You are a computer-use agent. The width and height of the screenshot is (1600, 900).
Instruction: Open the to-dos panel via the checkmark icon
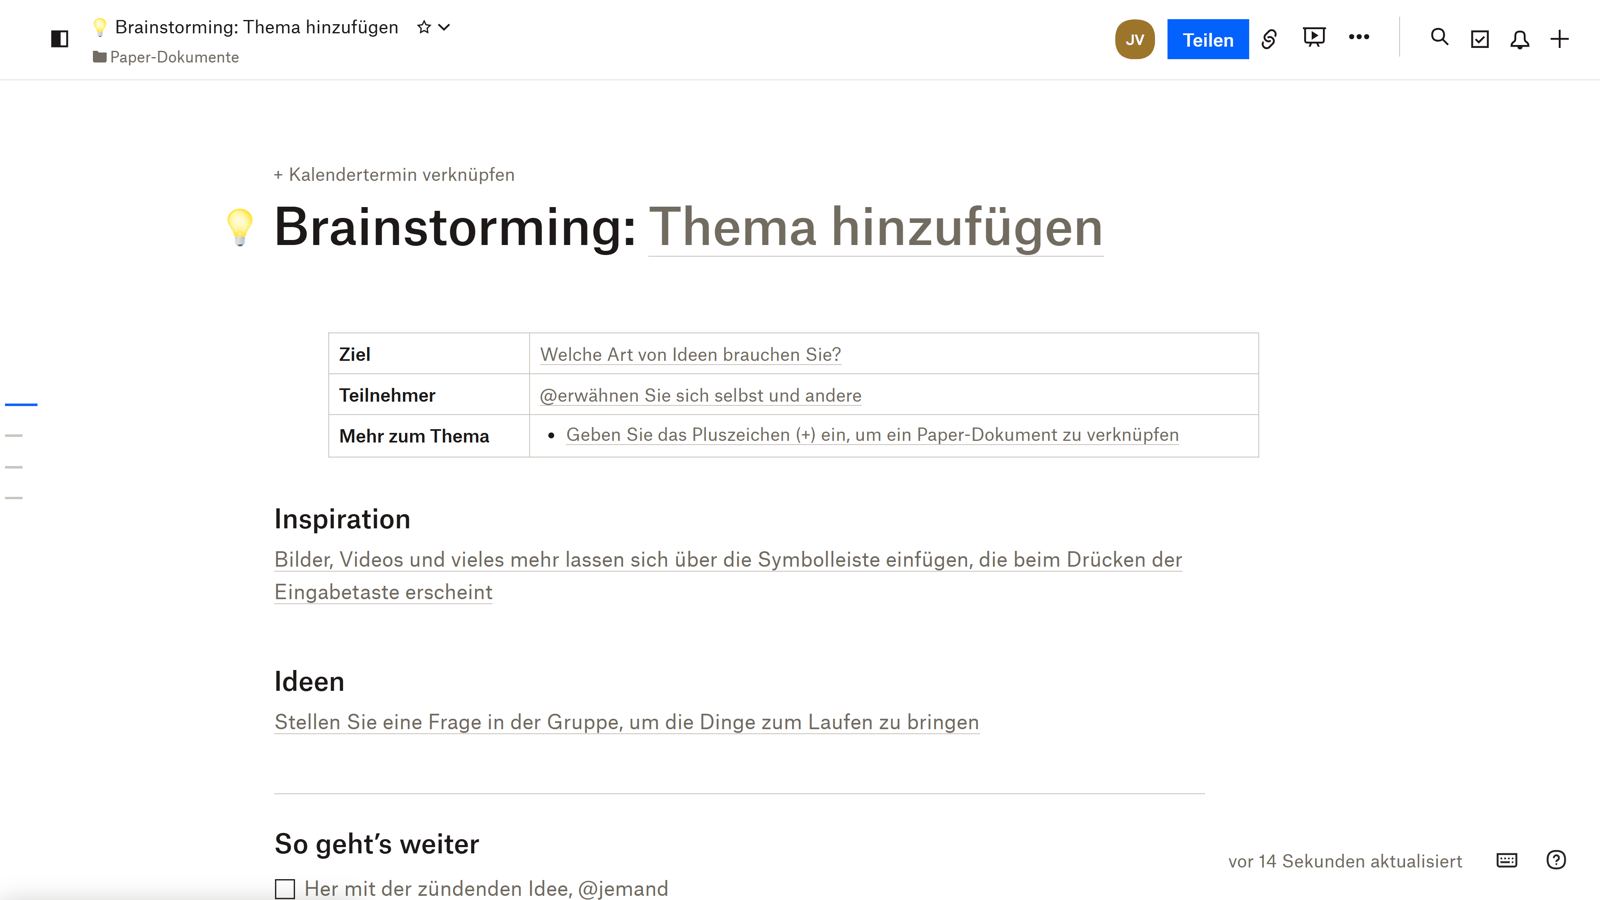pos(1479,38)
